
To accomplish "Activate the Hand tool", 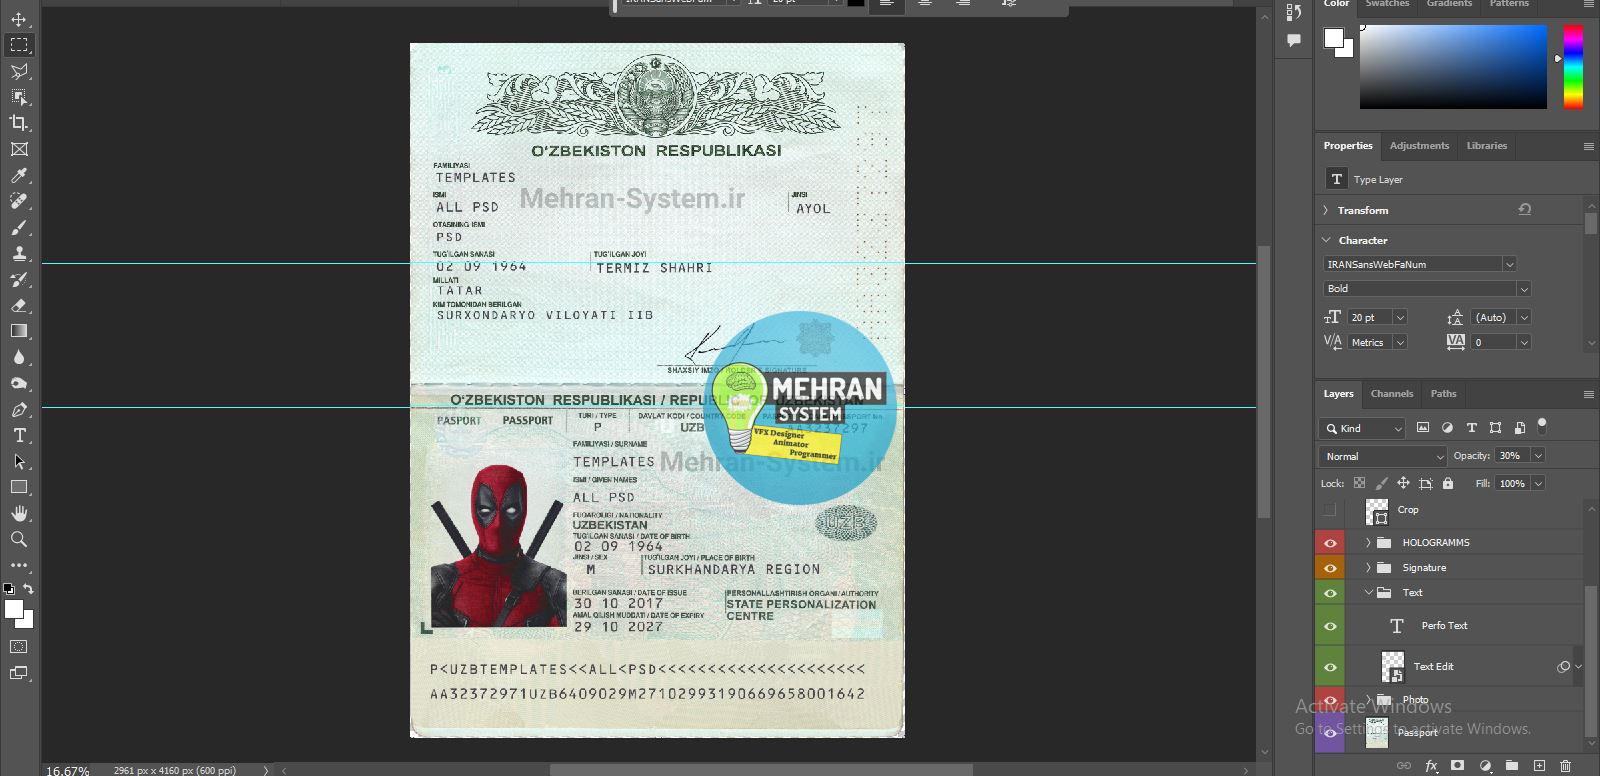I will [x=19, y=513].
